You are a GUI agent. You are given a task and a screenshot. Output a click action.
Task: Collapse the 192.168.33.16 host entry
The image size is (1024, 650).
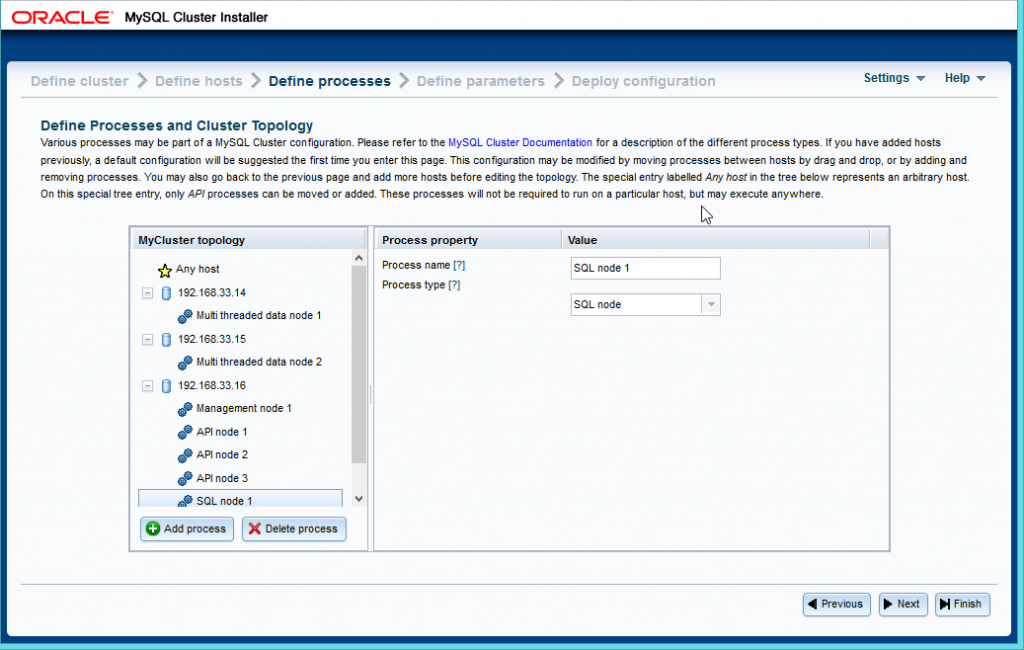(147, 385)
